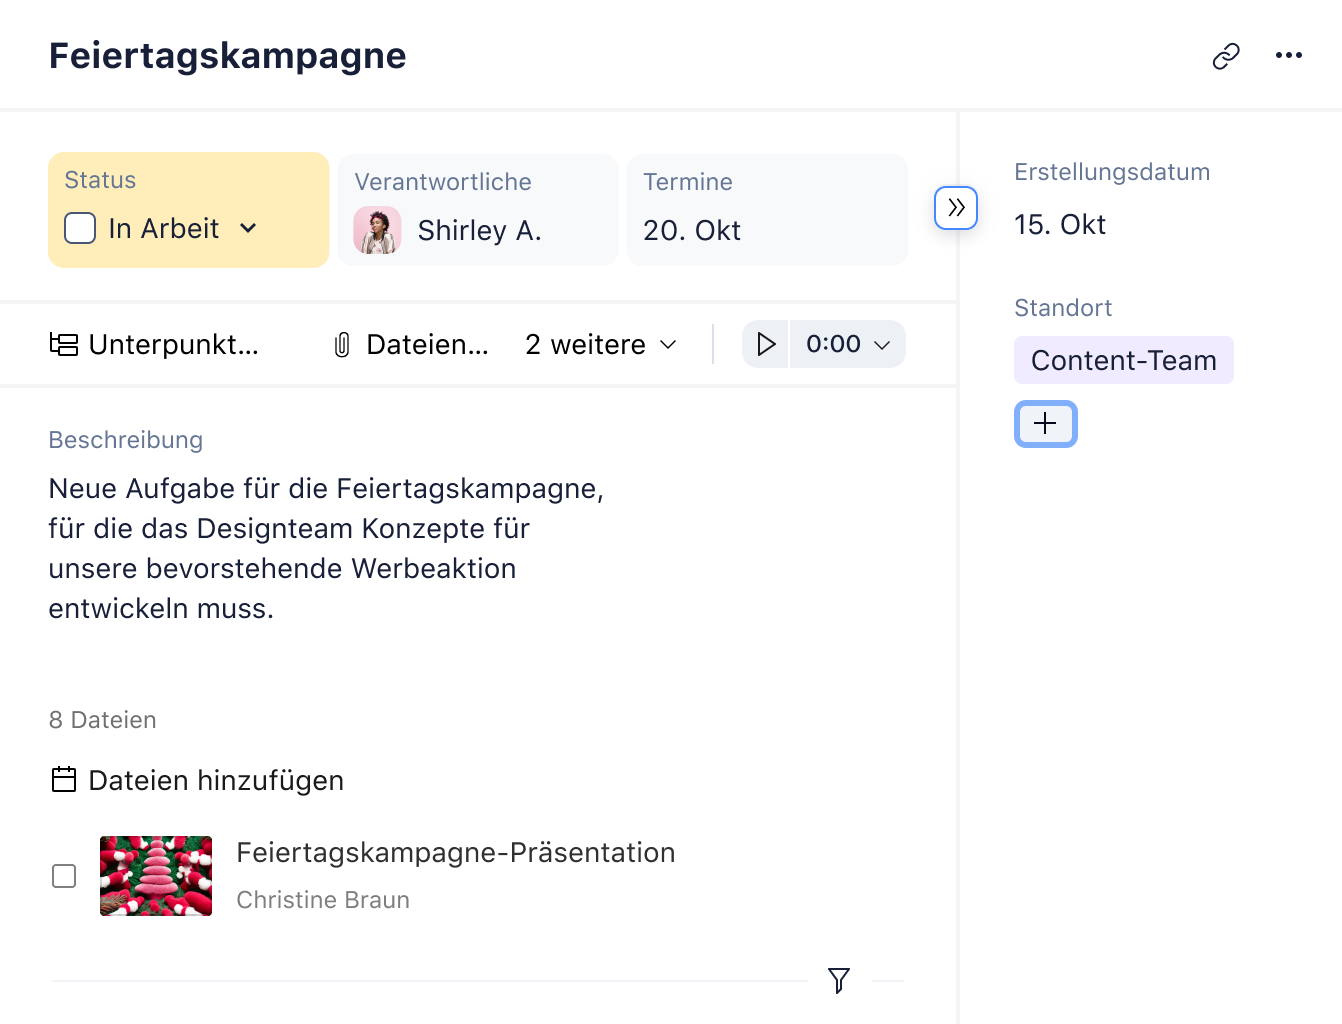Add a location with the plus button

[1045, 424]
